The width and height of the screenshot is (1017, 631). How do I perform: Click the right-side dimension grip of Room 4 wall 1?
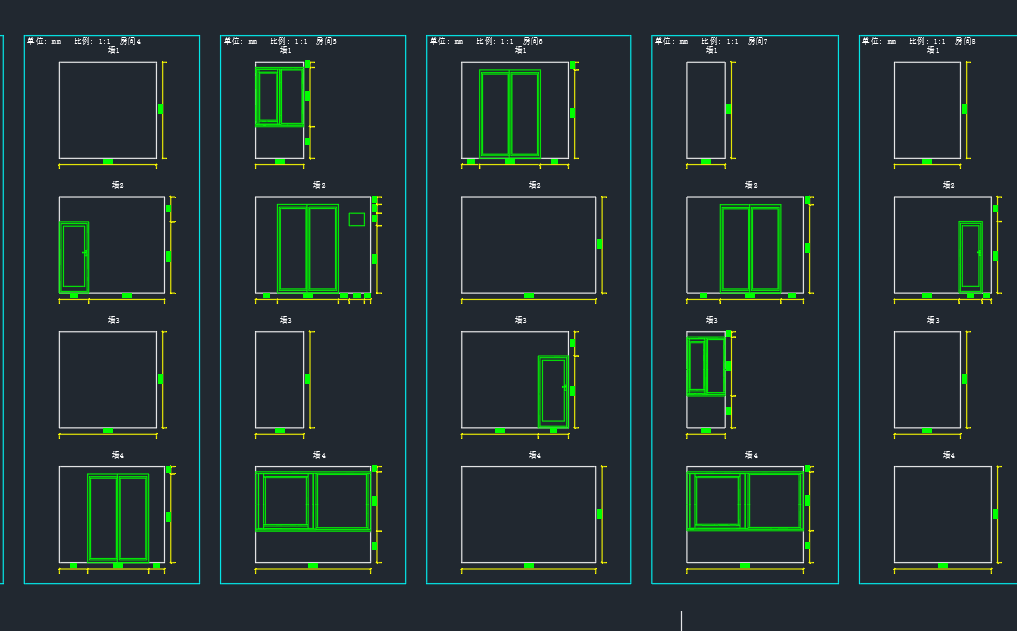[160, 109]
